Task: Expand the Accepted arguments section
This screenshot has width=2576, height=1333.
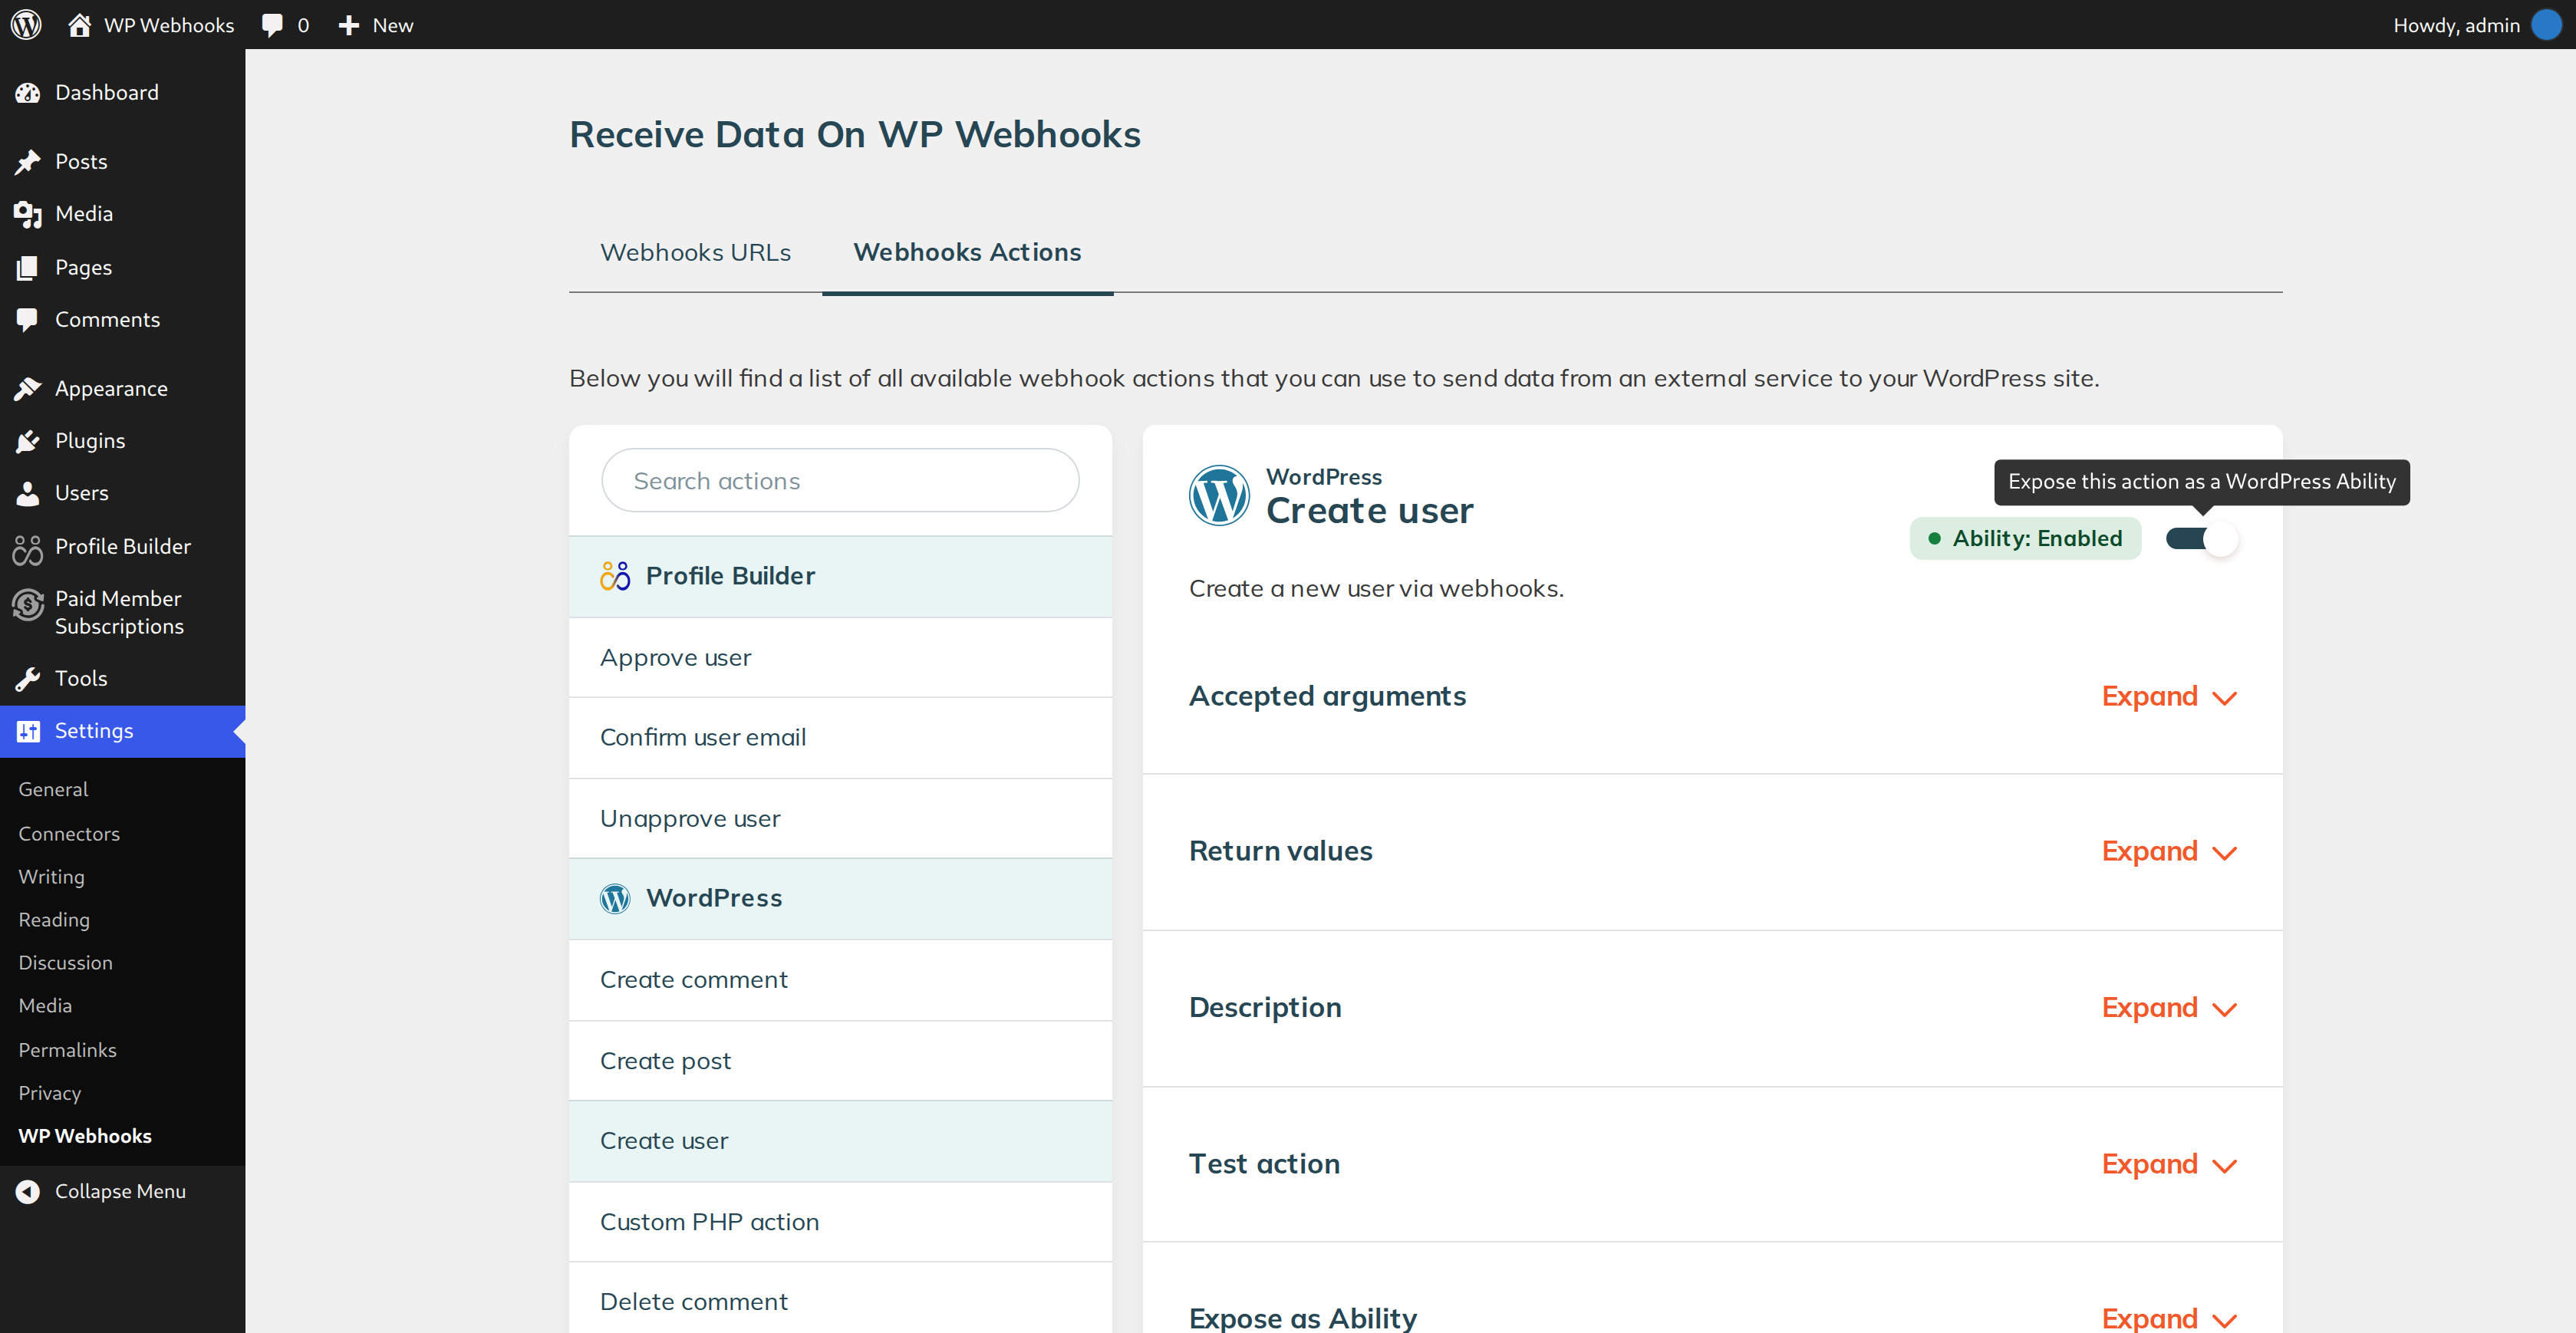Action: (x=2168, y=696)
